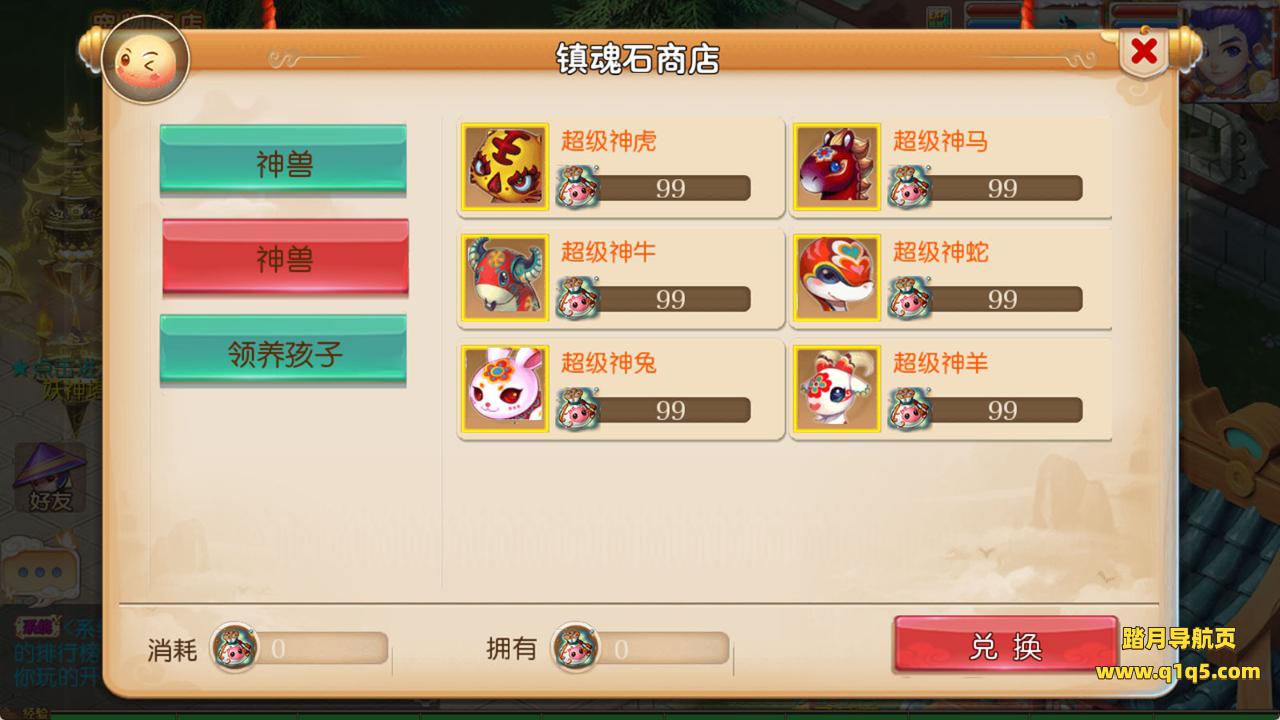
Task: Select the 超级神牛 ox pet icon
Action: point(505,277)
